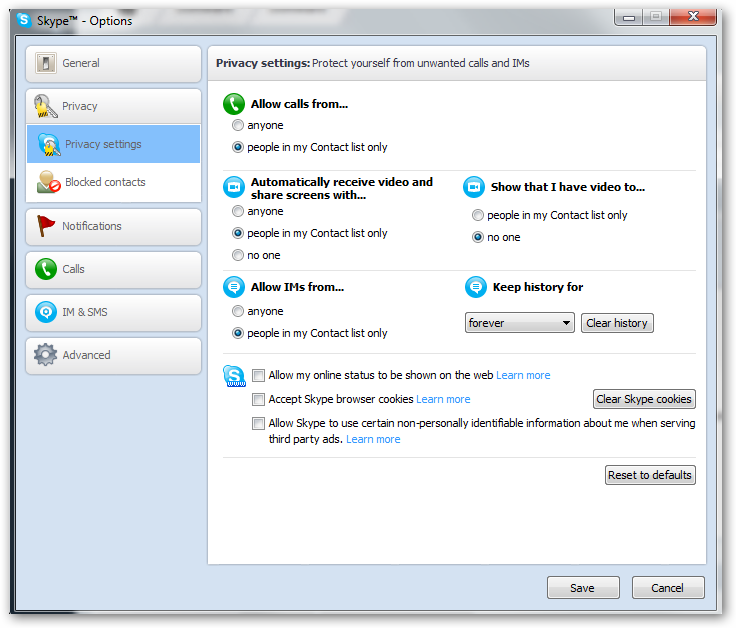Open the Advanced section
This screenshot has width=736, height=628.
[113, 355]
